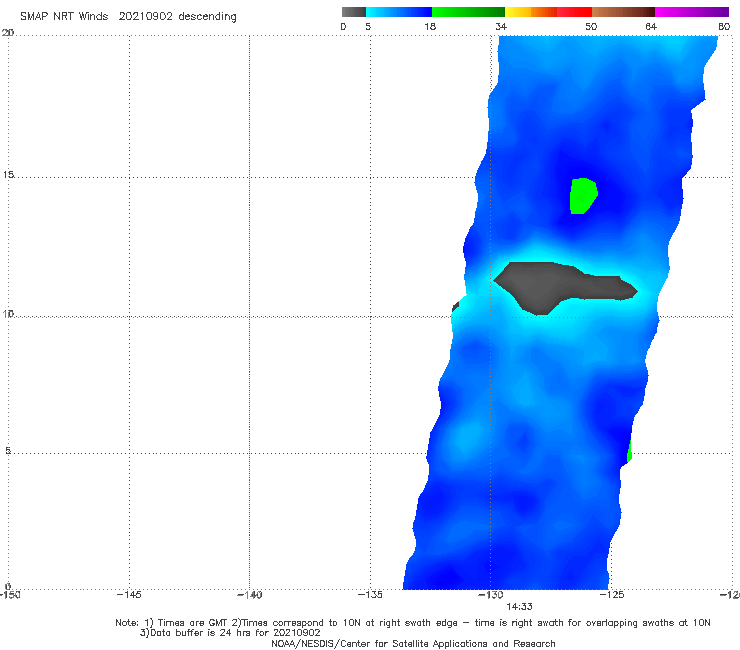Select the gray 0-5 segment of the color bar

[354, 12]
